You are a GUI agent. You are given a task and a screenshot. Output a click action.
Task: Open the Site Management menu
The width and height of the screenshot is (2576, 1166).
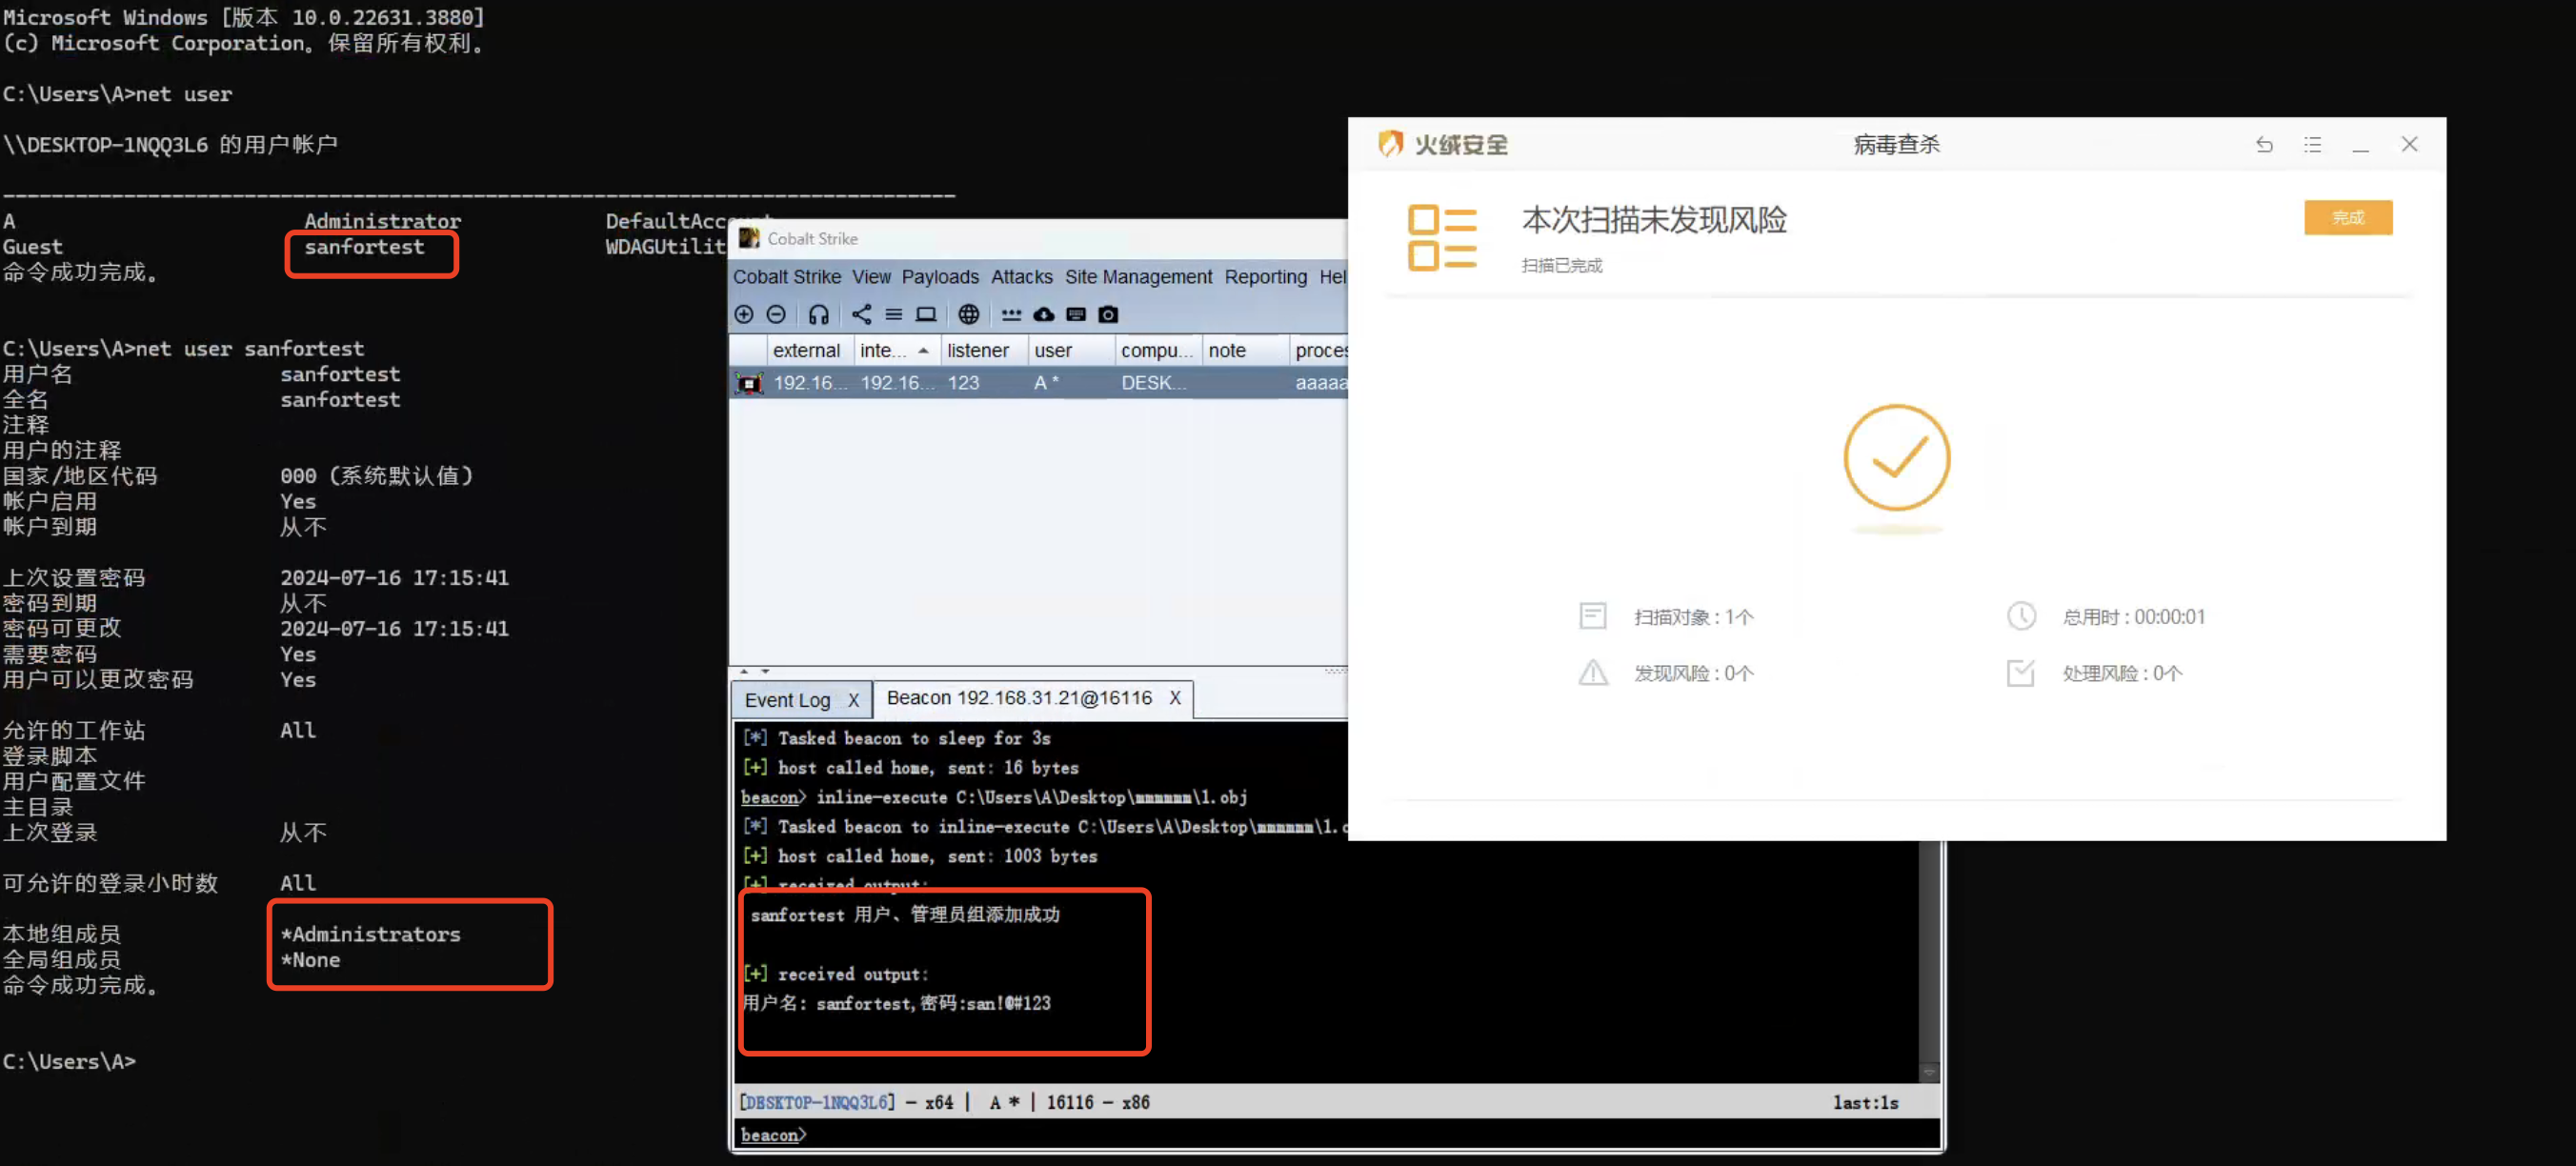pos(1138,277)
